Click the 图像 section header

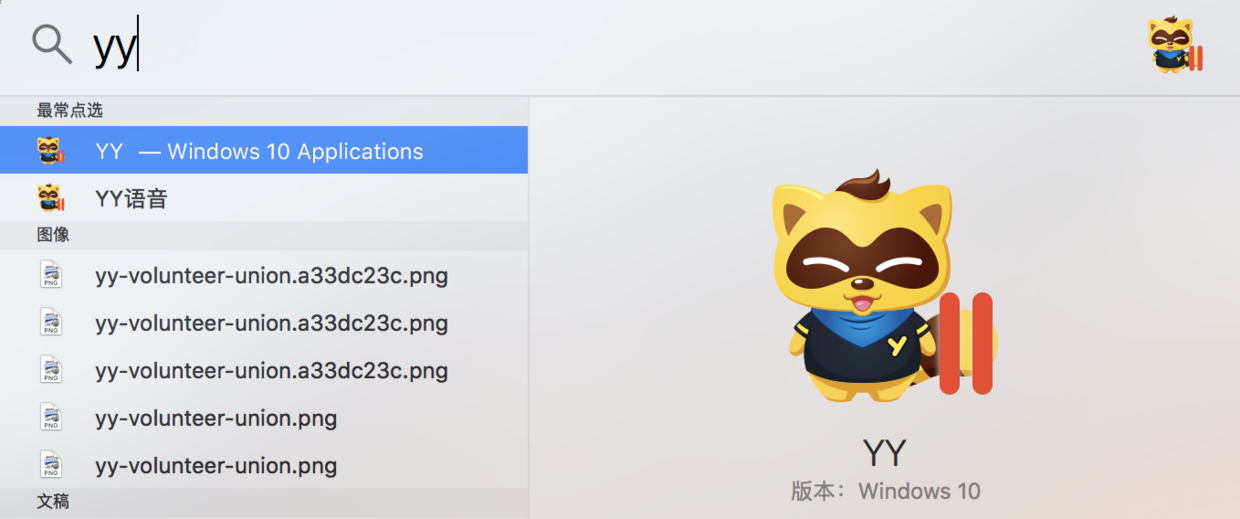[x=53, y=235]
